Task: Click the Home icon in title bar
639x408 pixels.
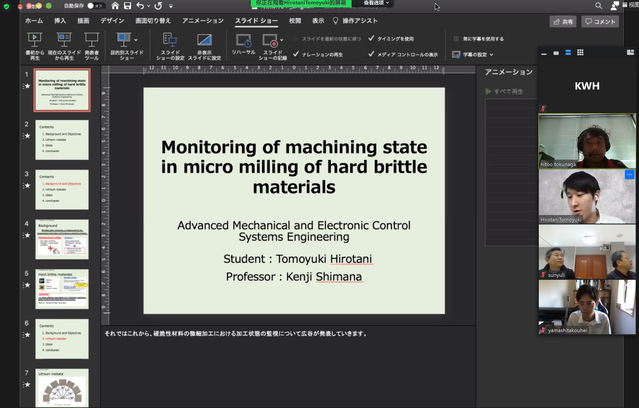Action: click(113, 6)
